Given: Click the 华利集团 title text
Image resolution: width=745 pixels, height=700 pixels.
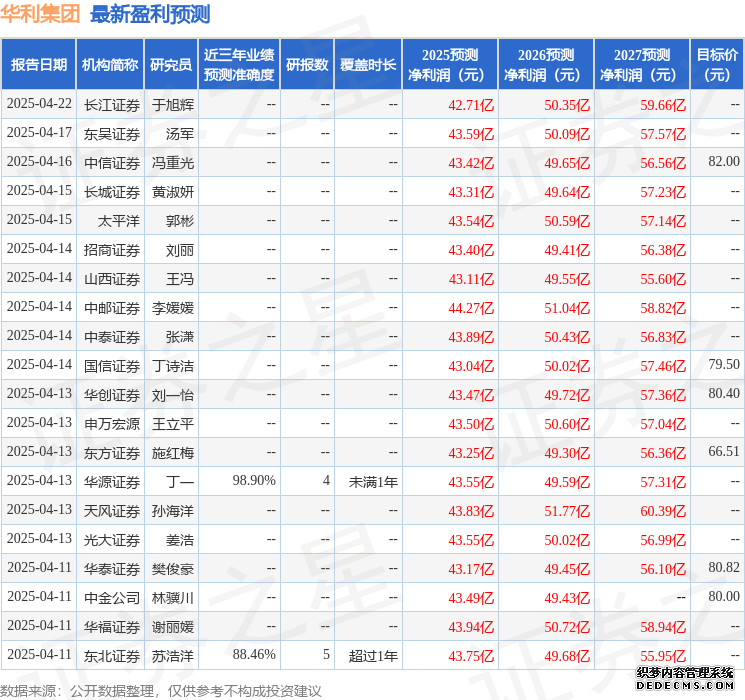Looking at the screenshot, I should [x=40, y=14].
